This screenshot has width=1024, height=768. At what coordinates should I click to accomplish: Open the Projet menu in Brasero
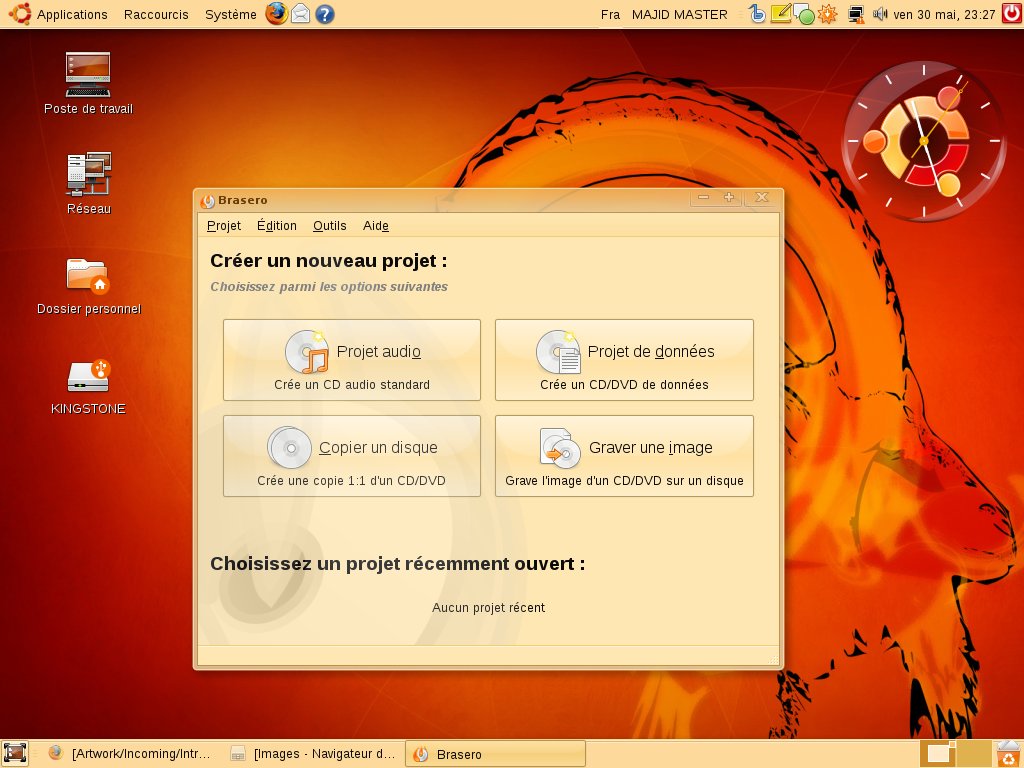coord(223,226)
